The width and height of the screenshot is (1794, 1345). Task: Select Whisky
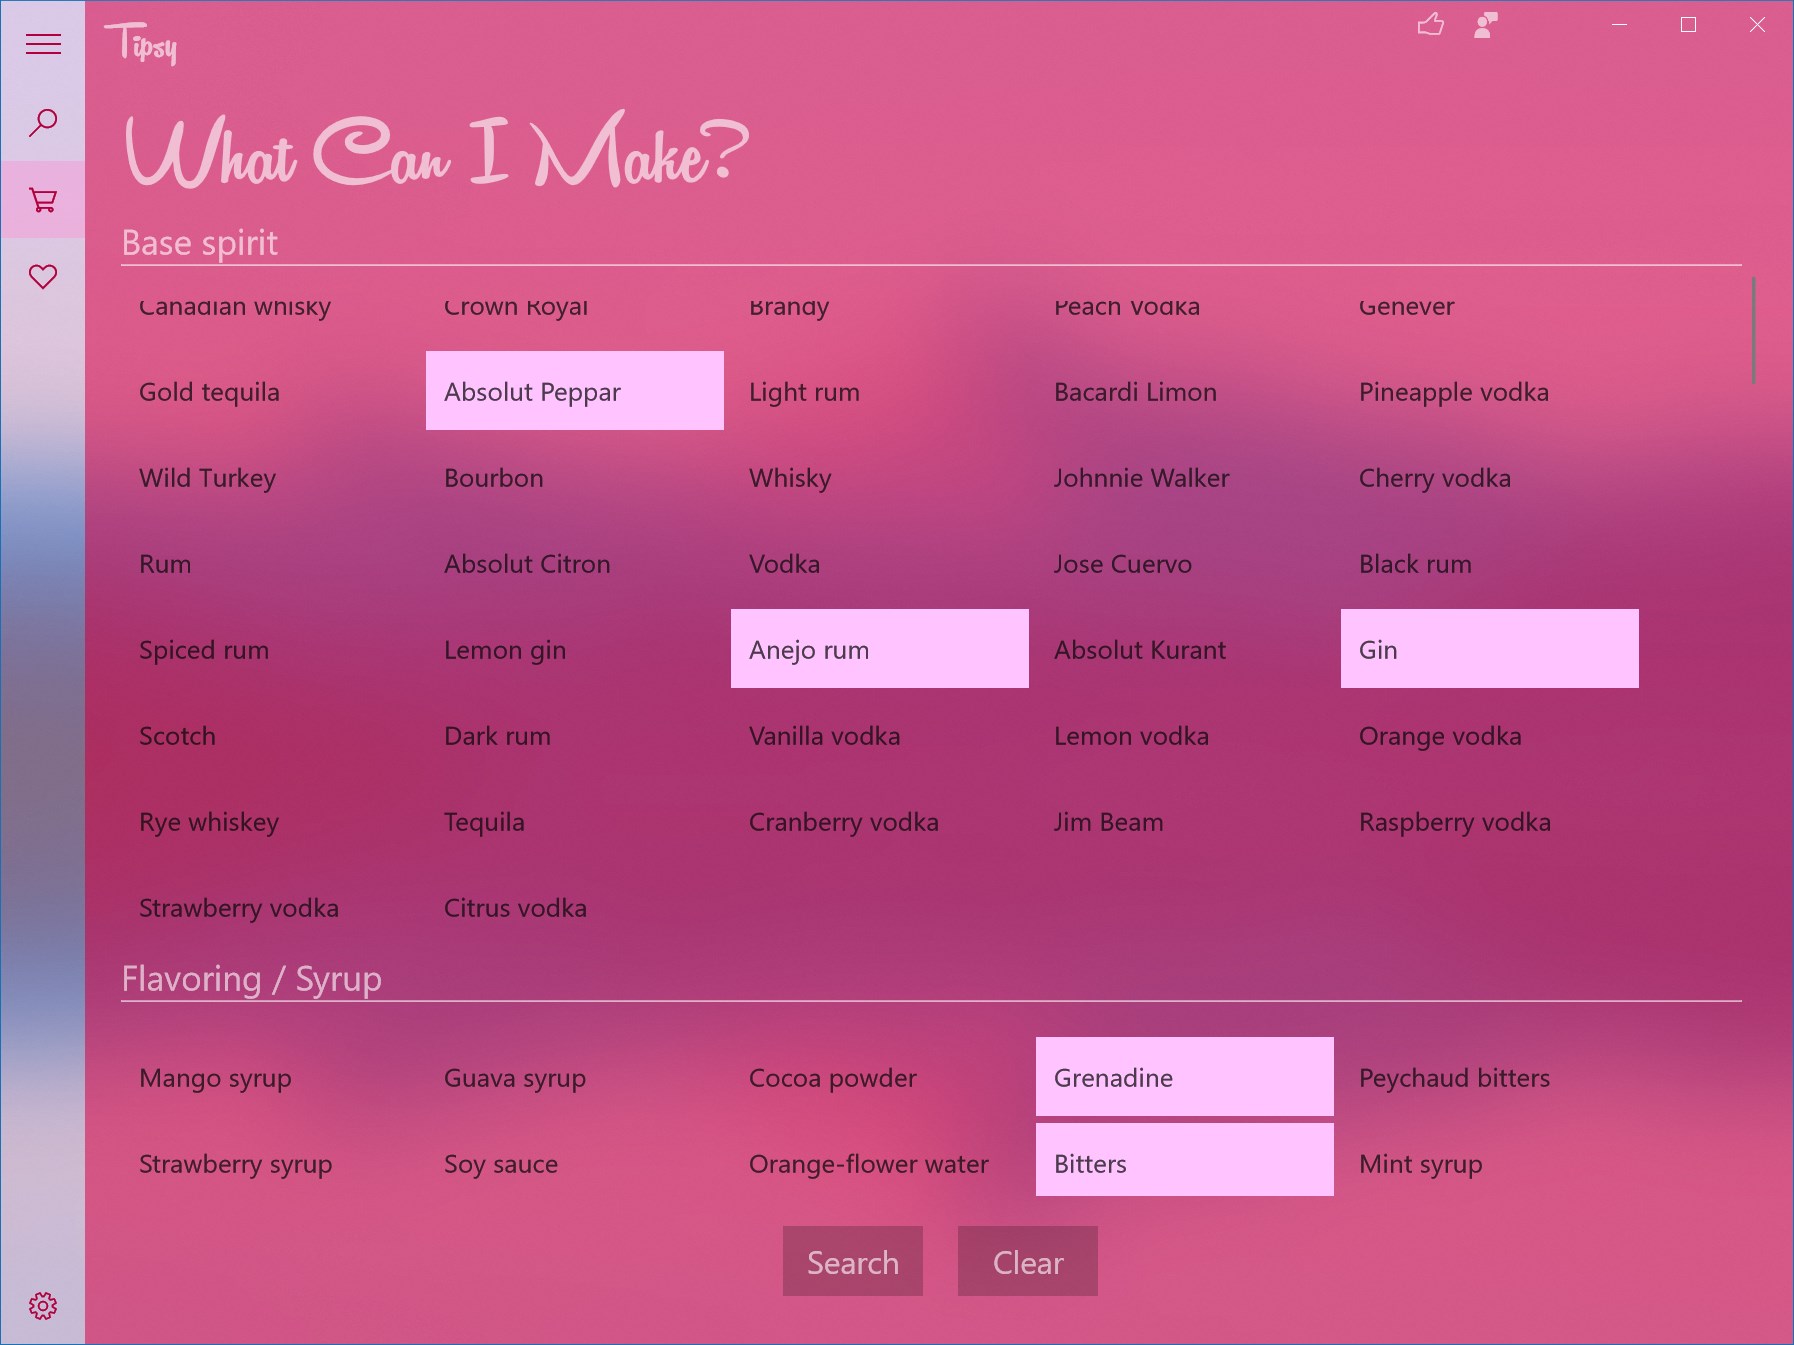(880, 477)
